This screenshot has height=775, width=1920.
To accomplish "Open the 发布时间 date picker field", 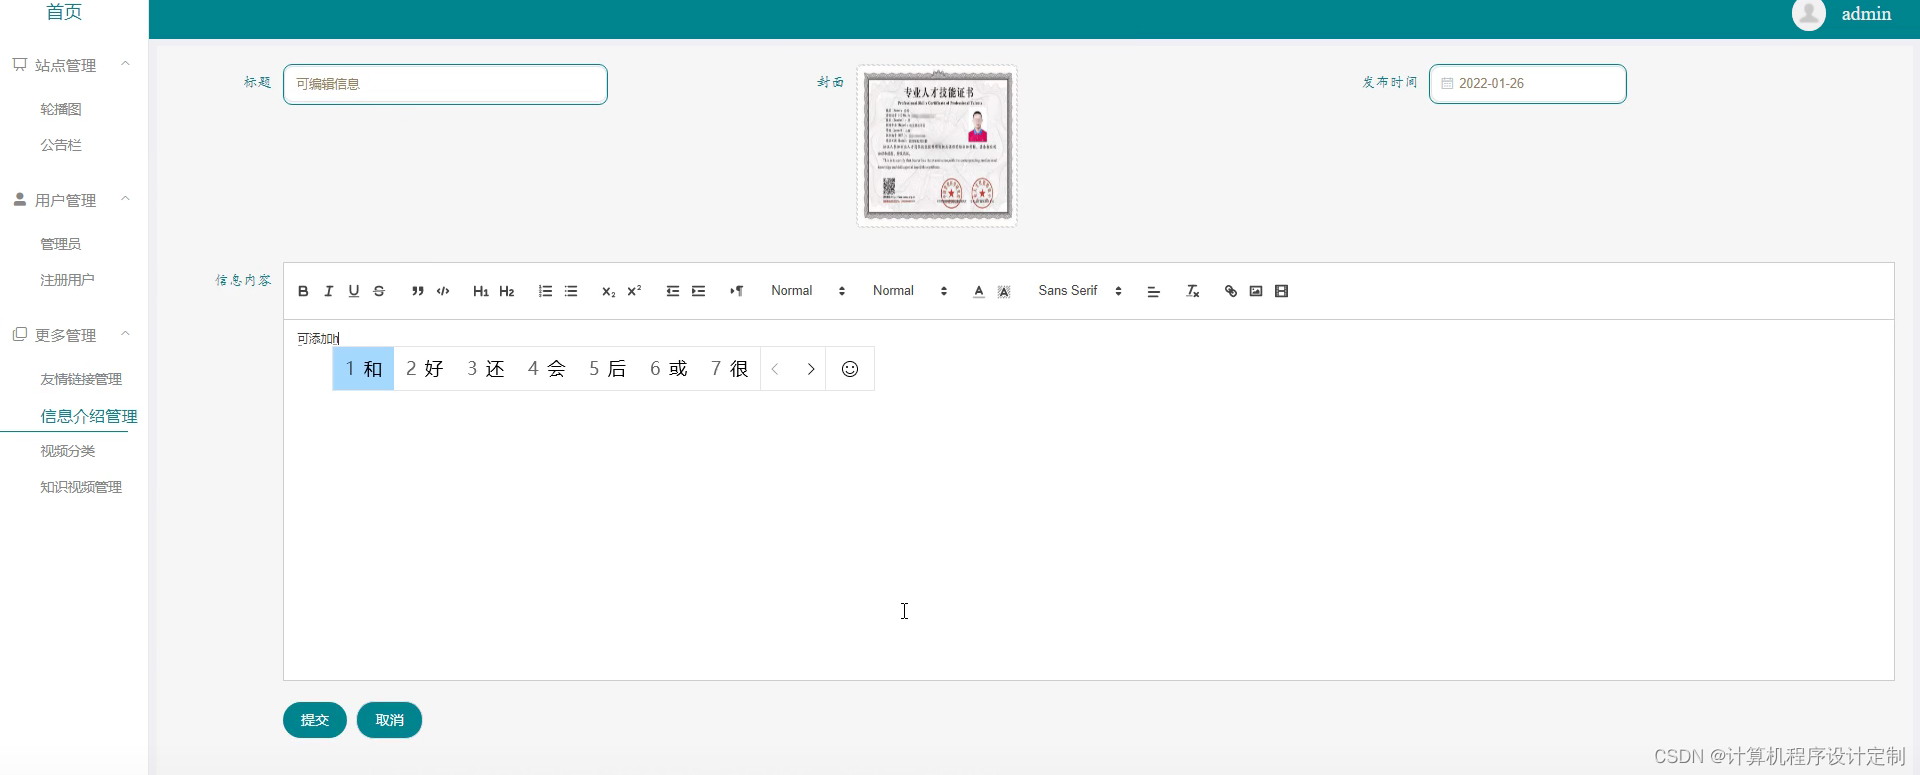I will 1527,84.
